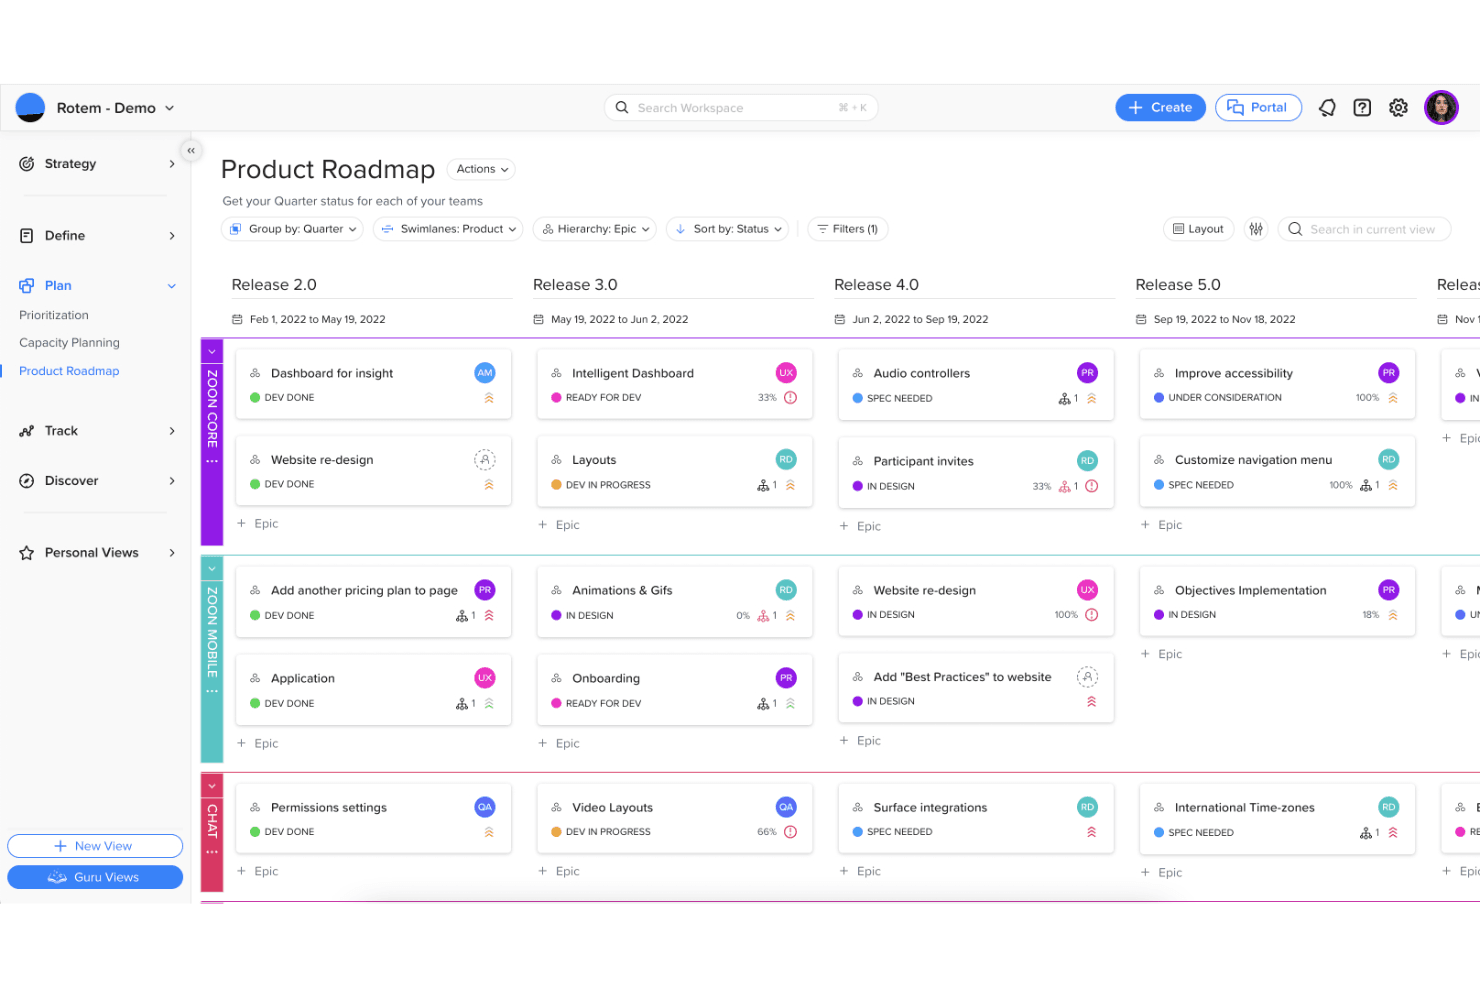Open Prioritization under Plan
The image size is (1480, 987).
pyautogui.click(x=54, y=315)
